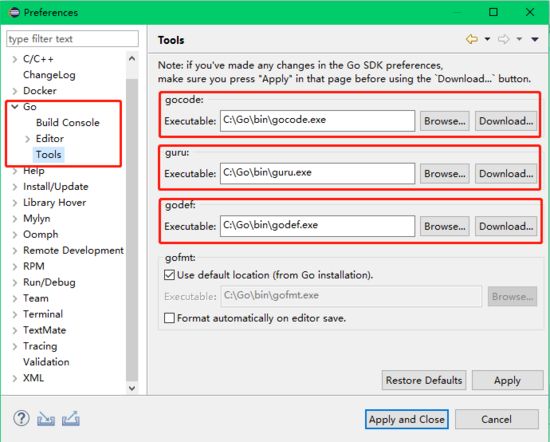Viewport: 550px width, 442px height.
Task: Expand the Docker tree node
Action: click(15, 91)
